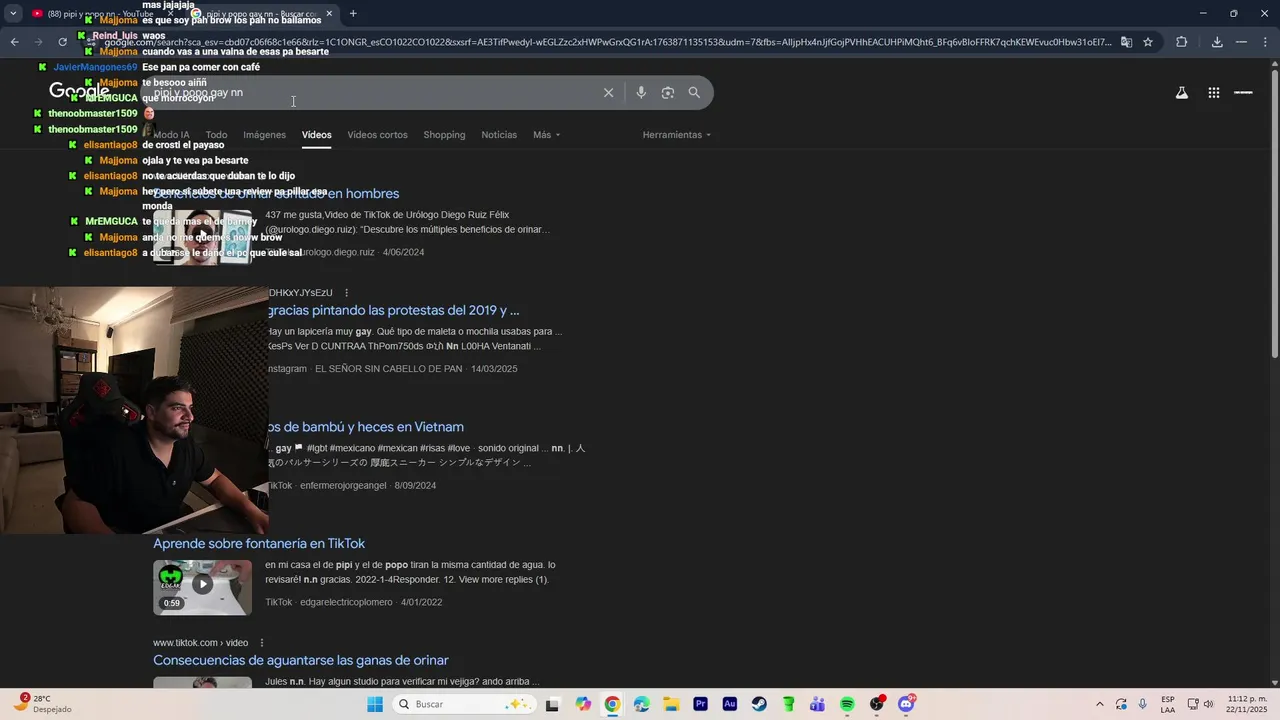Click the Windows taskbar Buscar search box
The image size is (1280, 720).
pos(462,704)
